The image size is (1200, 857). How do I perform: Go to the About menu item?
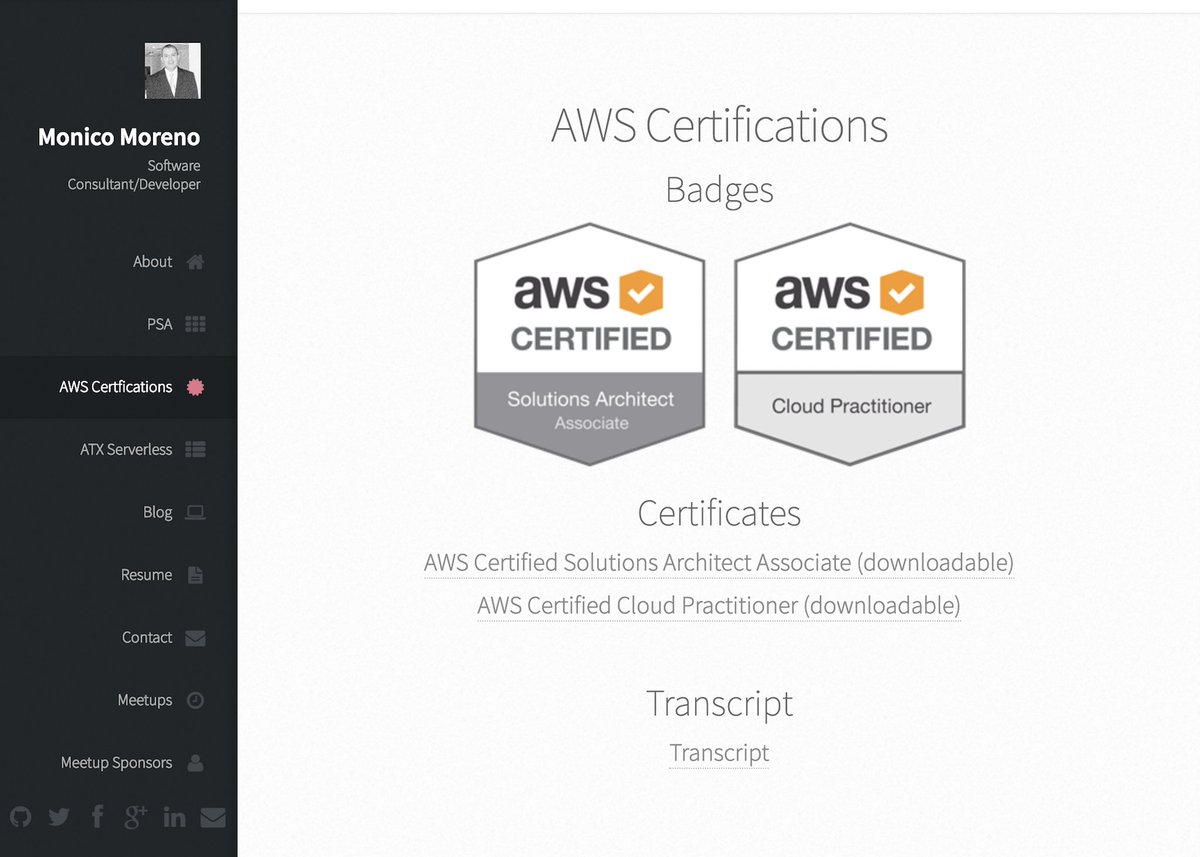click(153, 262)
